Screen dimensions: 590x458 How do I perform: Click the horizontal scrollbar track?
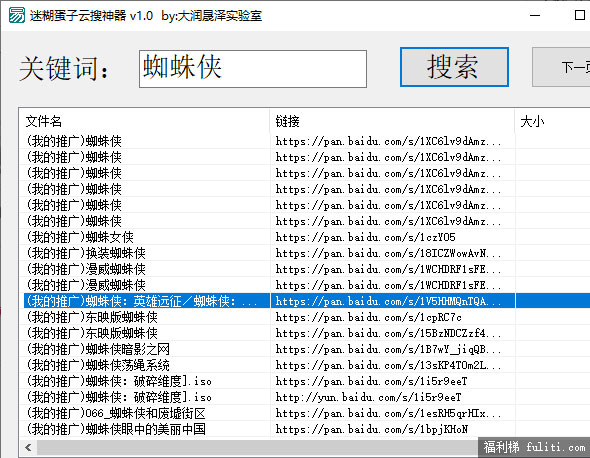point(257,447)
